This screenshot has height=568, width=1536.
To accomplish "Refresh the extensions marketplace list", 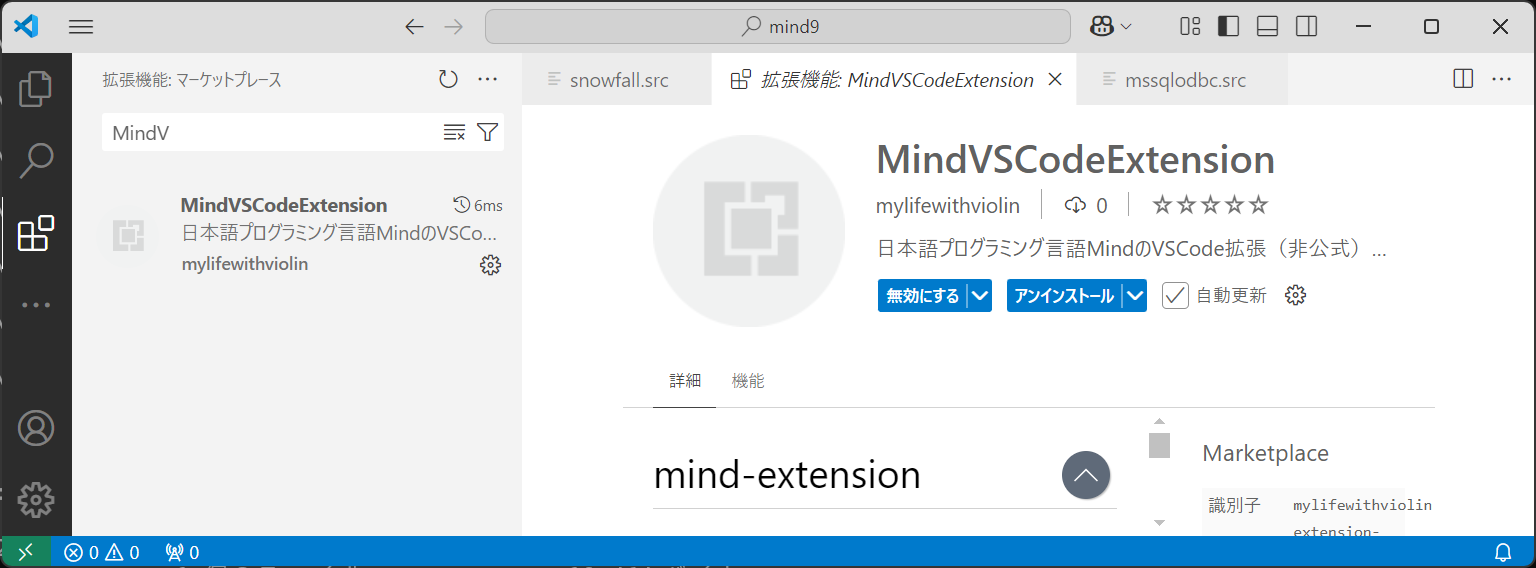I will pos(448,79).
